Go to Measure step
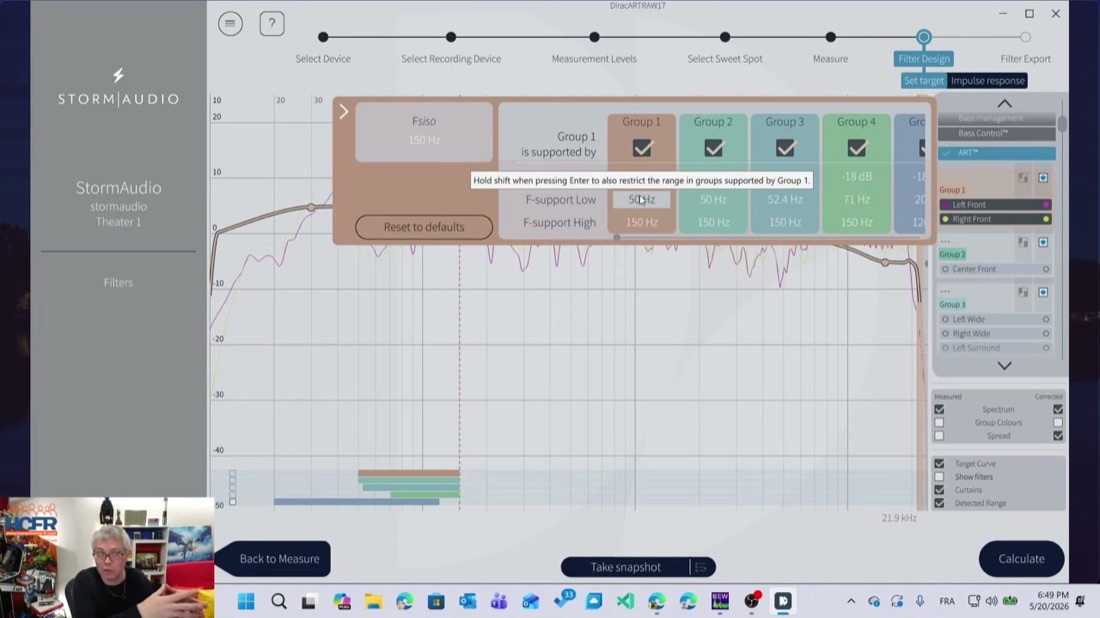This screenshot has width=1100, height=618. pyautogui.click(x=831, y=37)
